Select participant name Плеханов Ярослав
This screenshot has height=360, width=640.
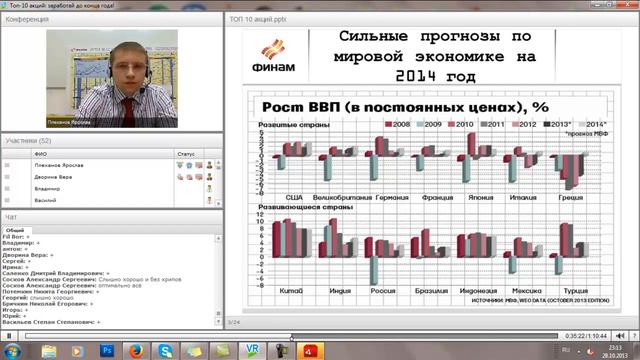click(x=59, y=165)
